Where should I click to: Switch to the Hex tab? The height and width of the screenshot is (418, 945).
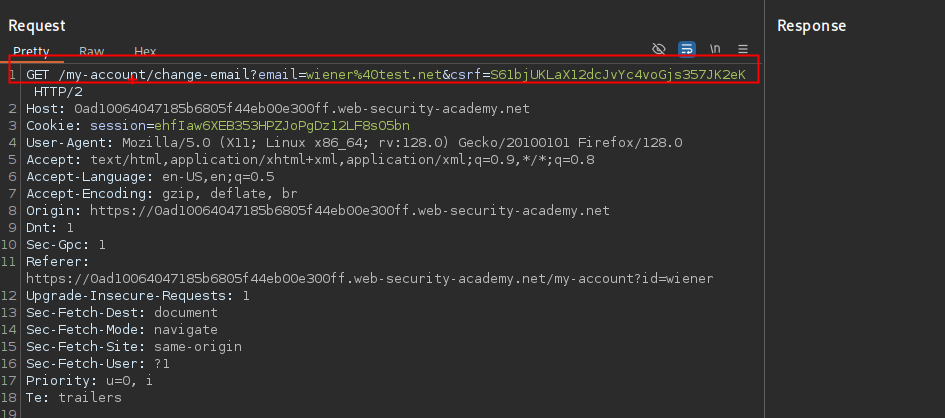click(x=145, y=51)
